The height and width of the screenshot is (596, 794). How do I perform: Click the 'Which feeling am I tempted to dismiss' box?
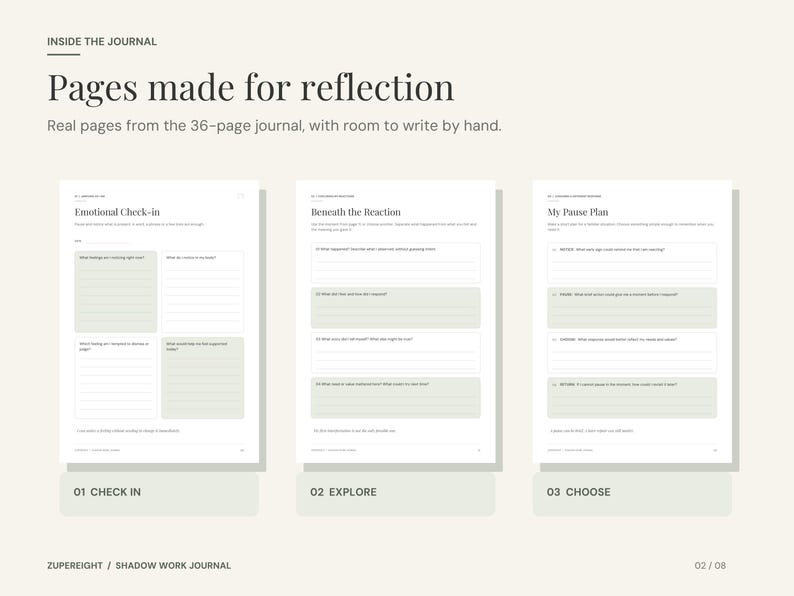[x=116, y=378]
